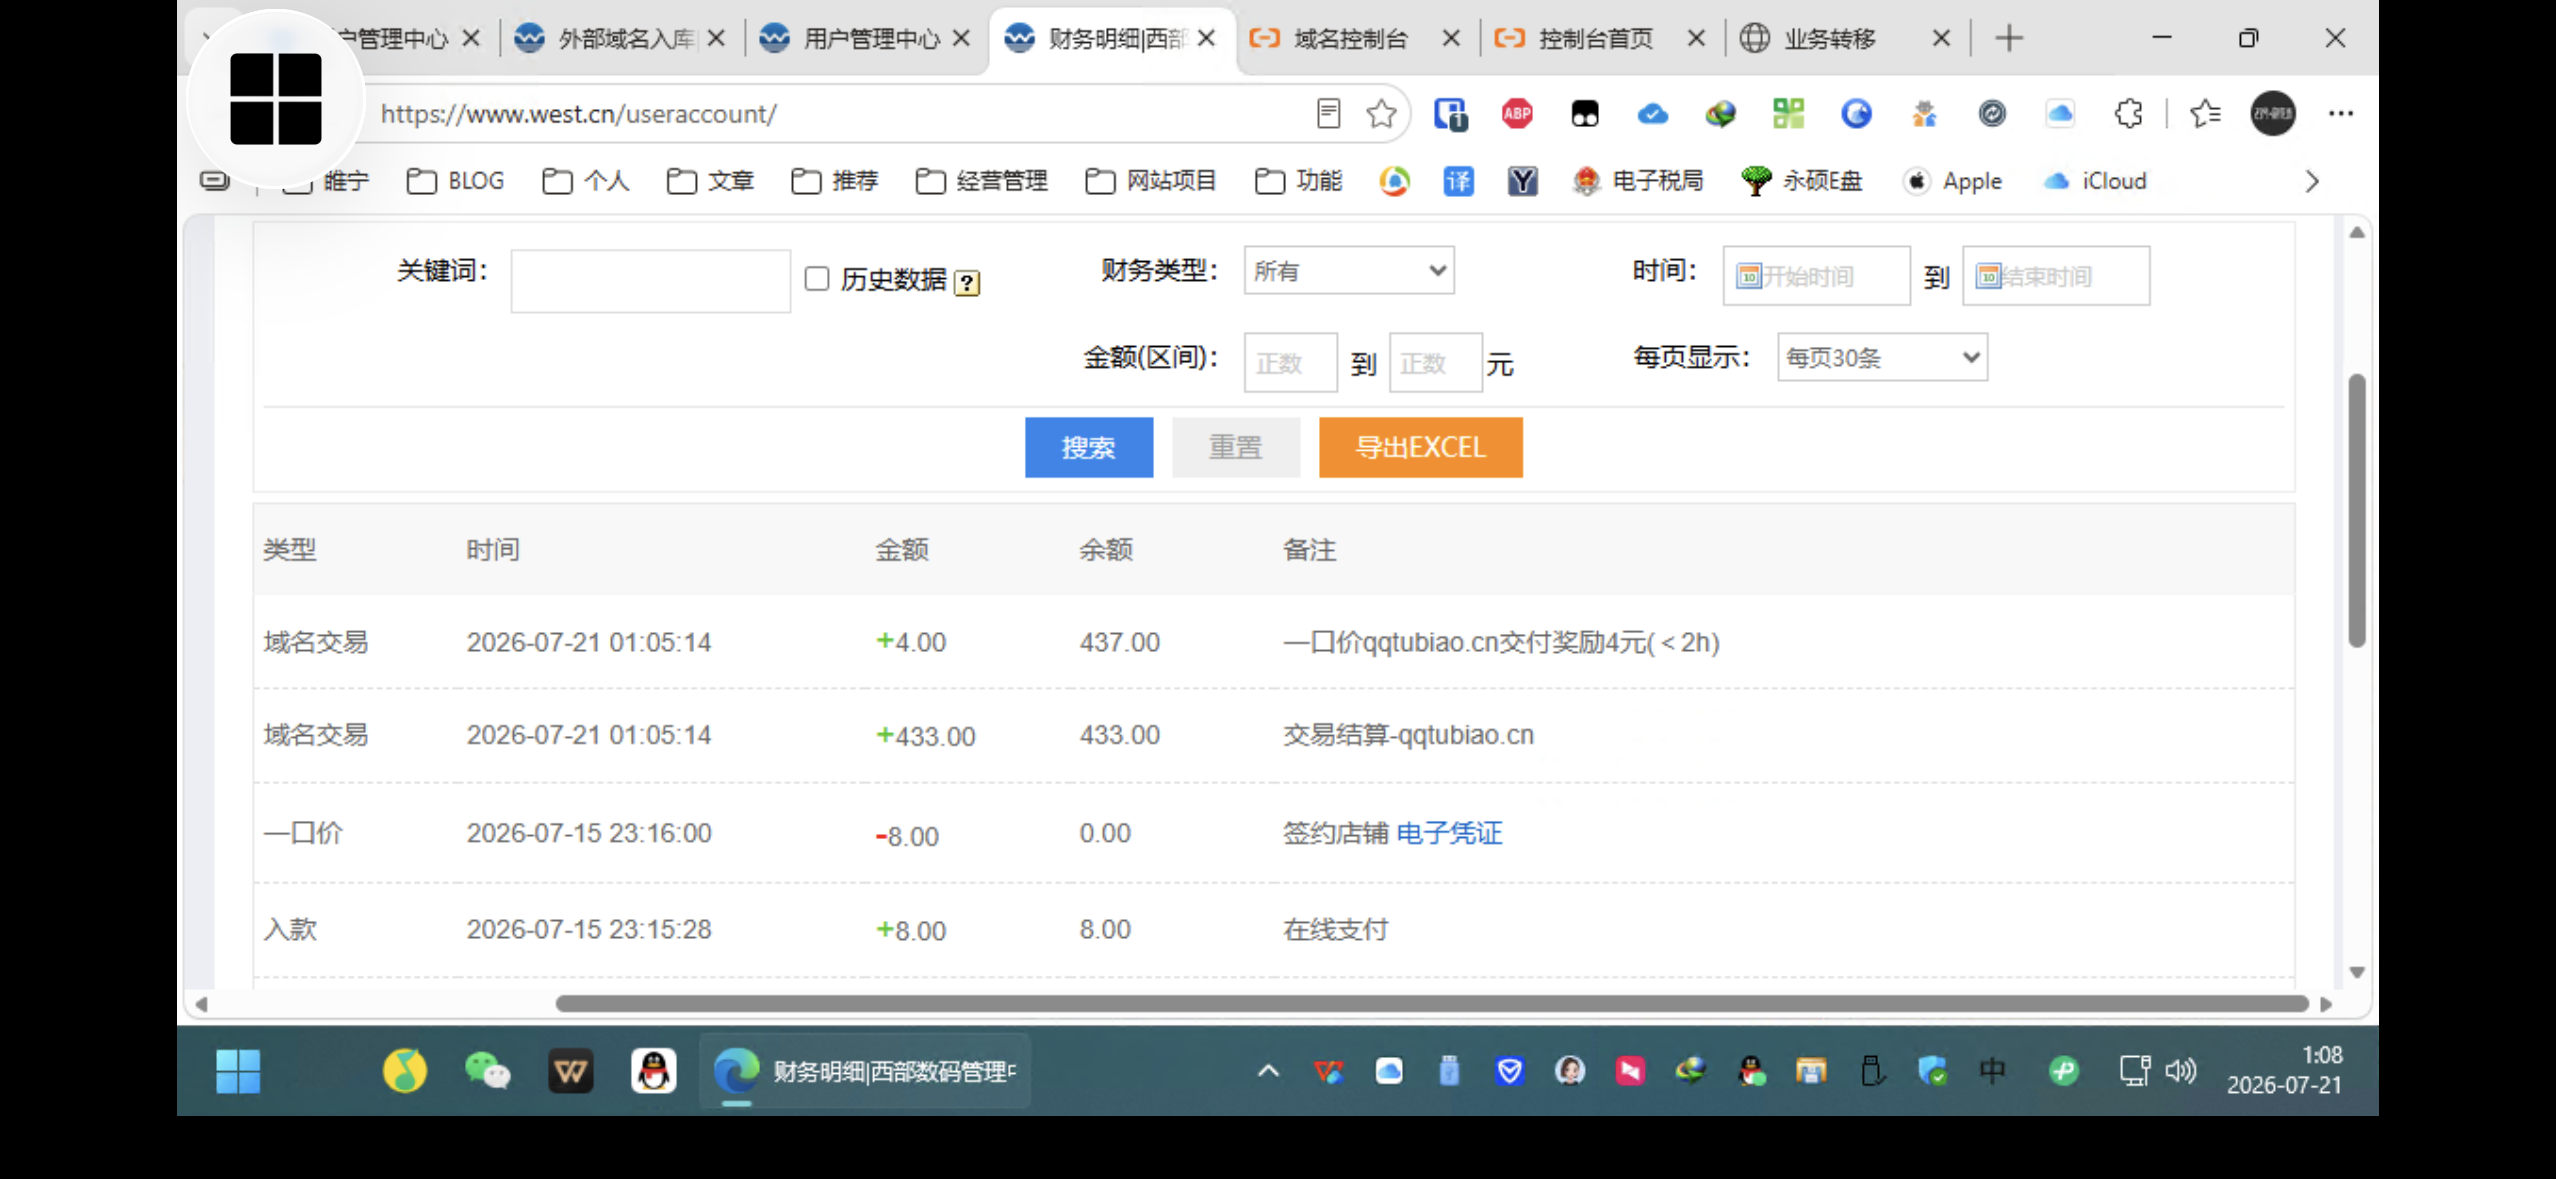The image size is (2556, 1179).
Task: Open the QQ Music taskbar icon
Action: coord(405,1071)
